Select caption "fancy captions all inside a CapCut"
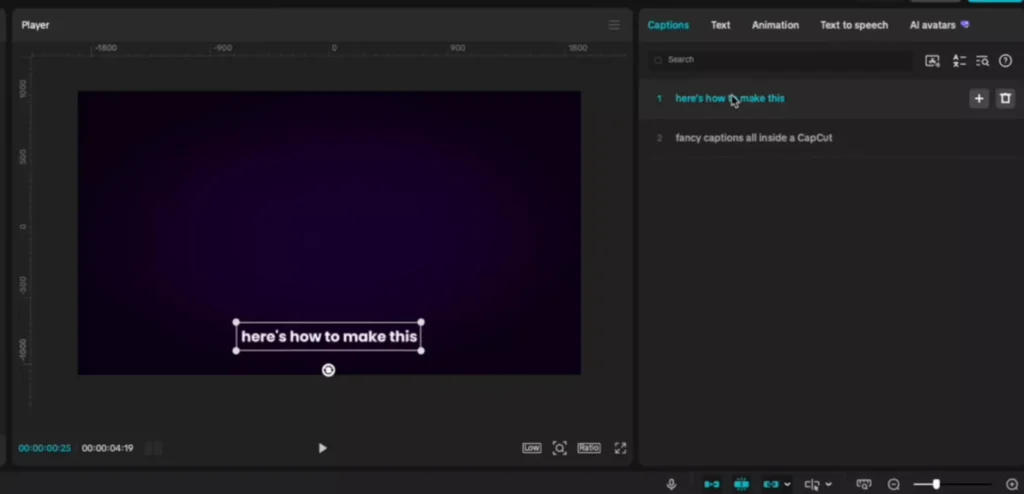Viewport: 1024px width, 494px height. tap(753, 138)
